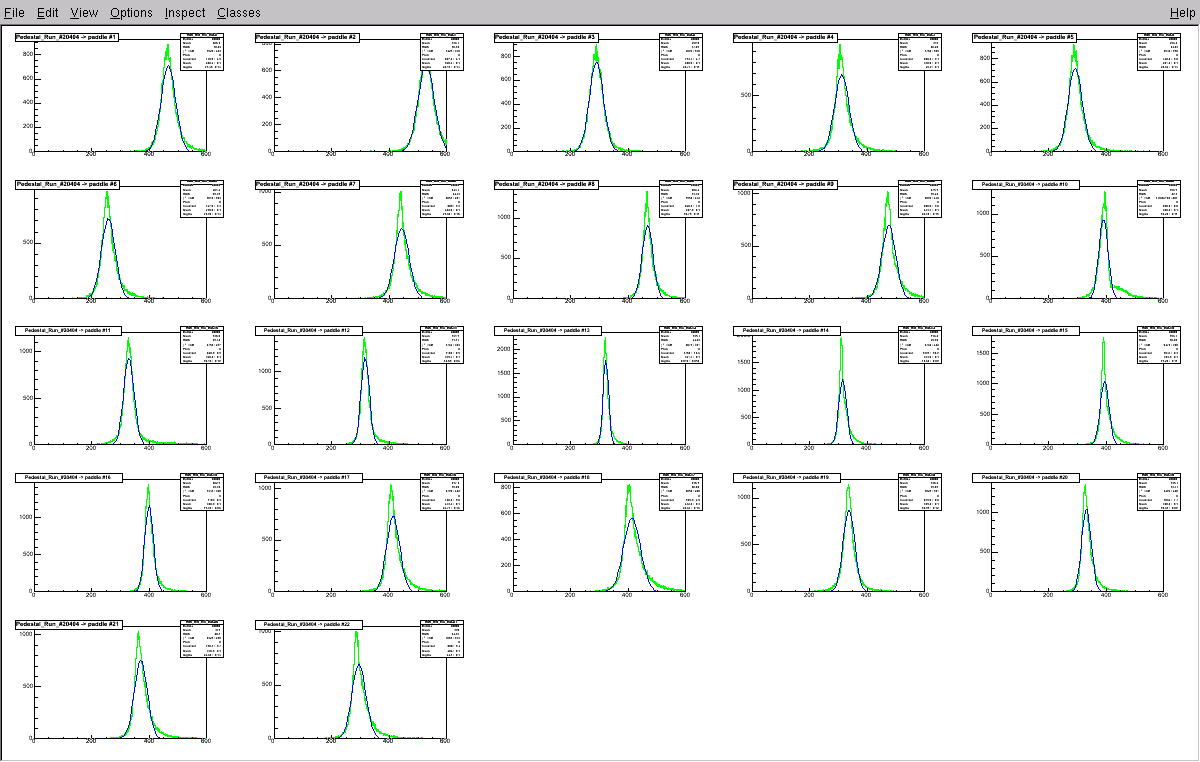Image resolution: width=1200 pixels, height=762 pixels.
Task: Click the statistics box of paddle #9 plot
Action: coord(920,199)
